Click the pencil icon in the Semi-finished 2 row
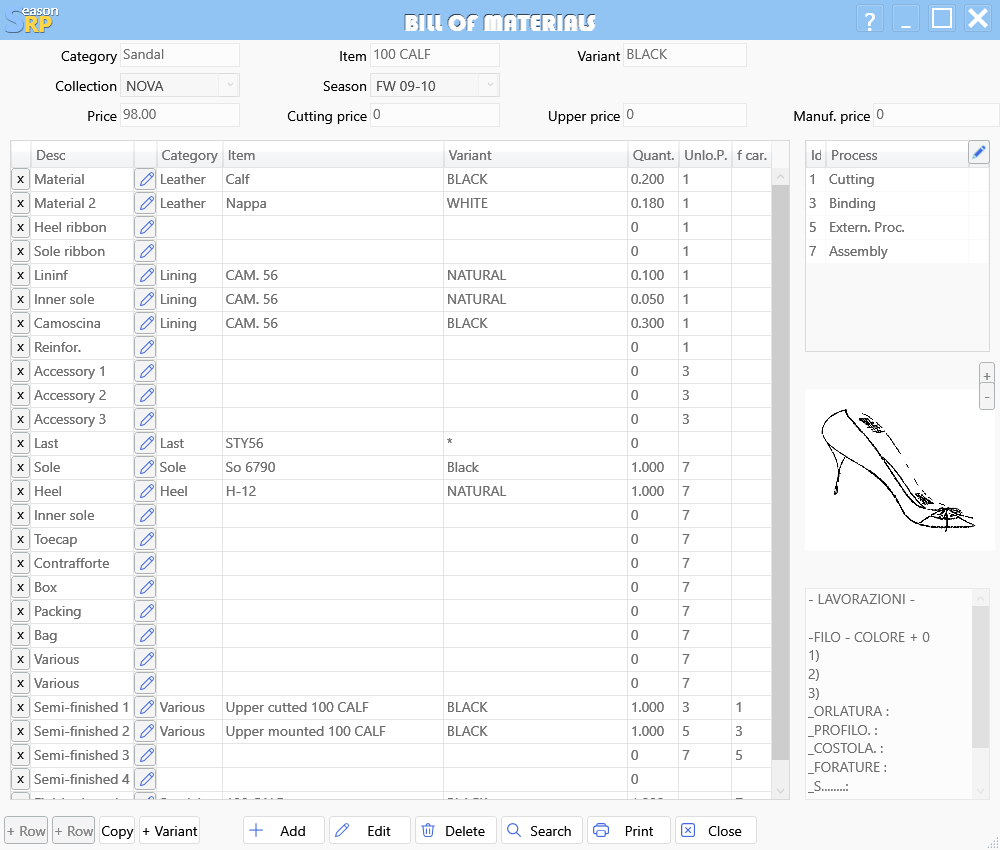The height and width of the screenshot is (850, 1000). pos(146,731)
